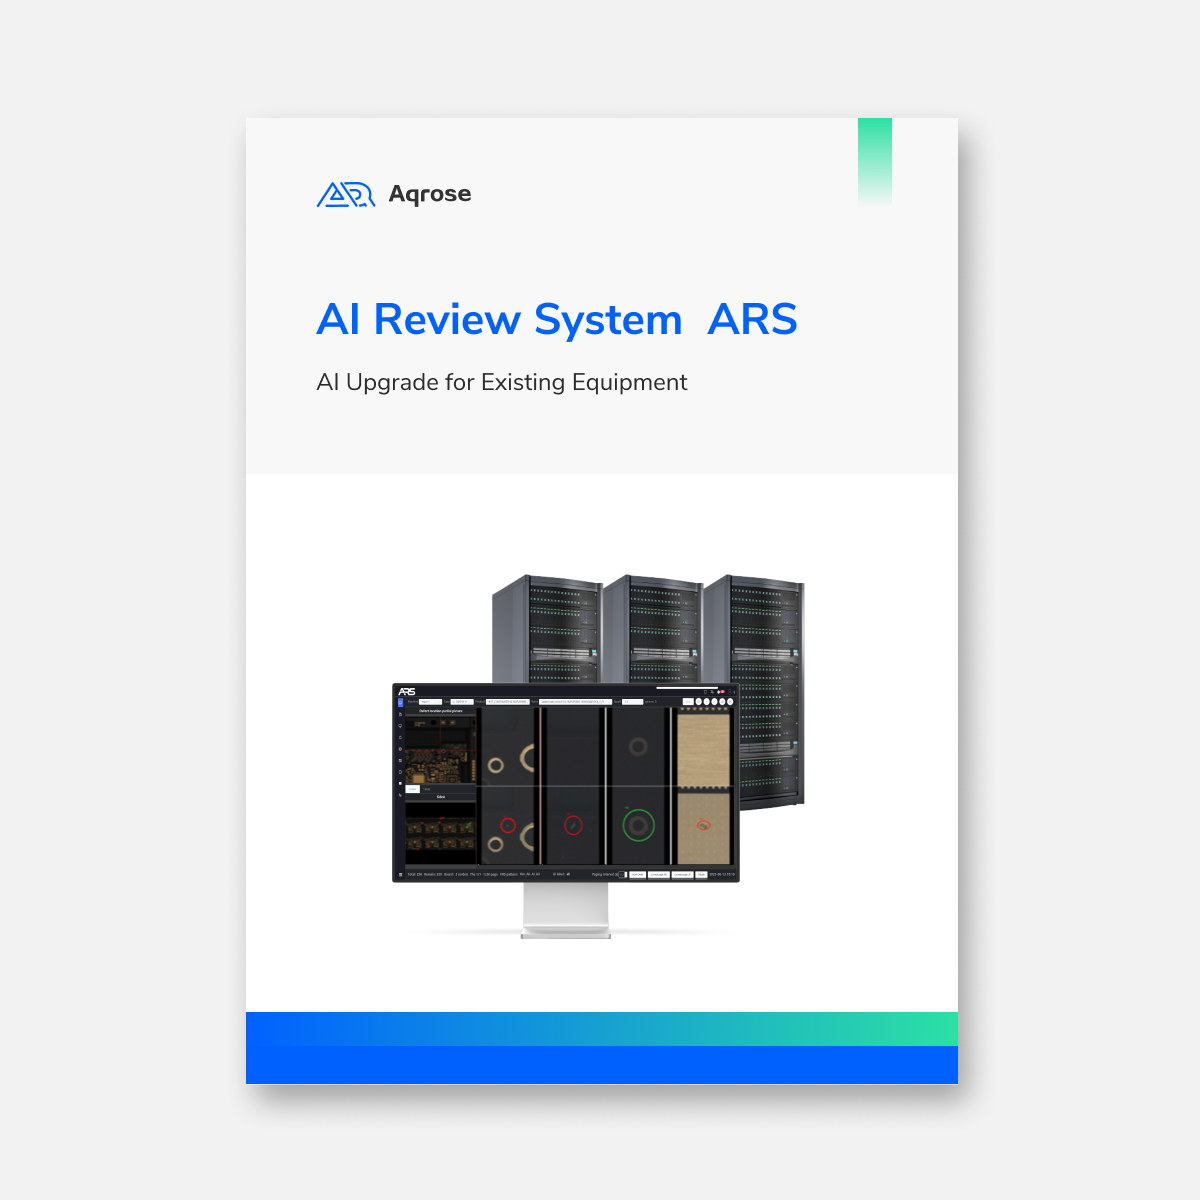Click the bottom-most icon in the left sidebar
This screenshot has height=1200, width=1200.
[x=401, y=795]
